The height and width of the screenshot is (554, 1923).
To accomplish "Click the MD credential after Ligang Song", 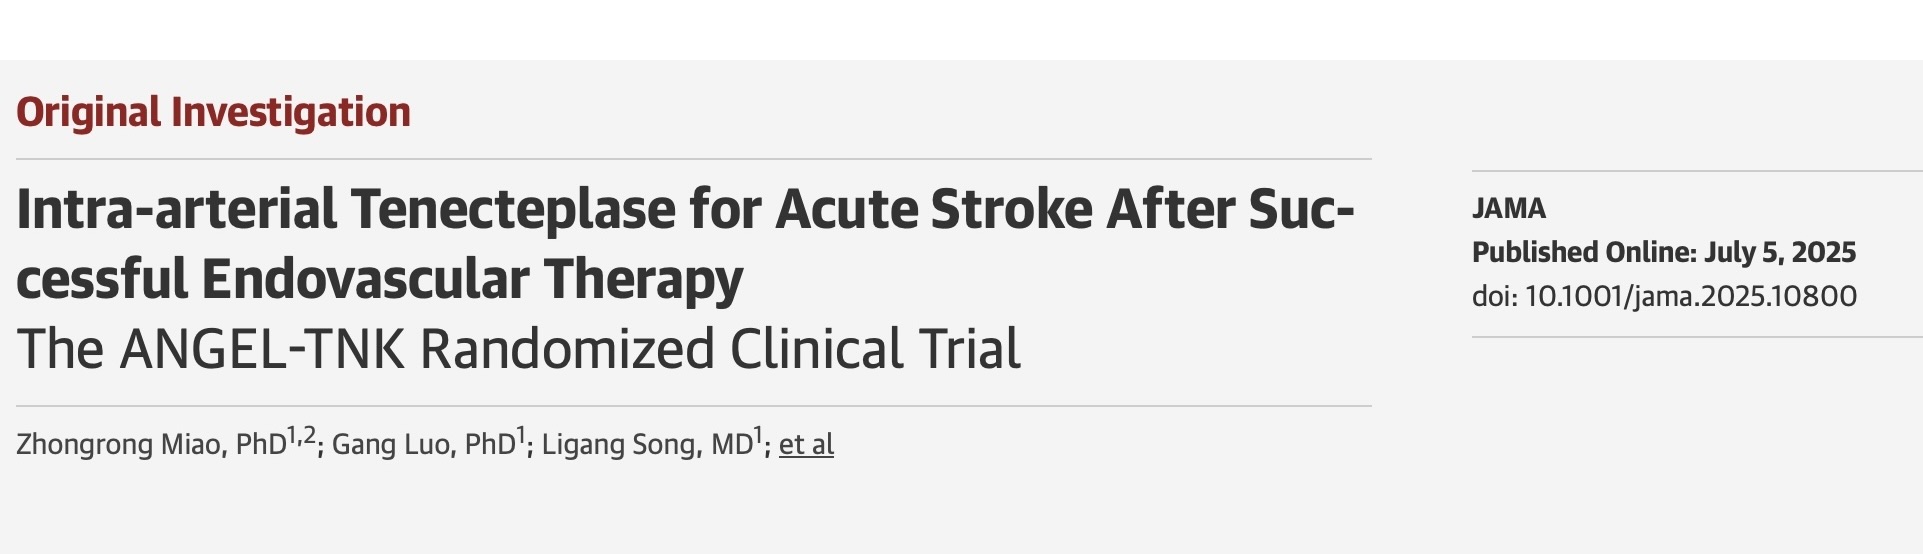I will tap(732, 444).
